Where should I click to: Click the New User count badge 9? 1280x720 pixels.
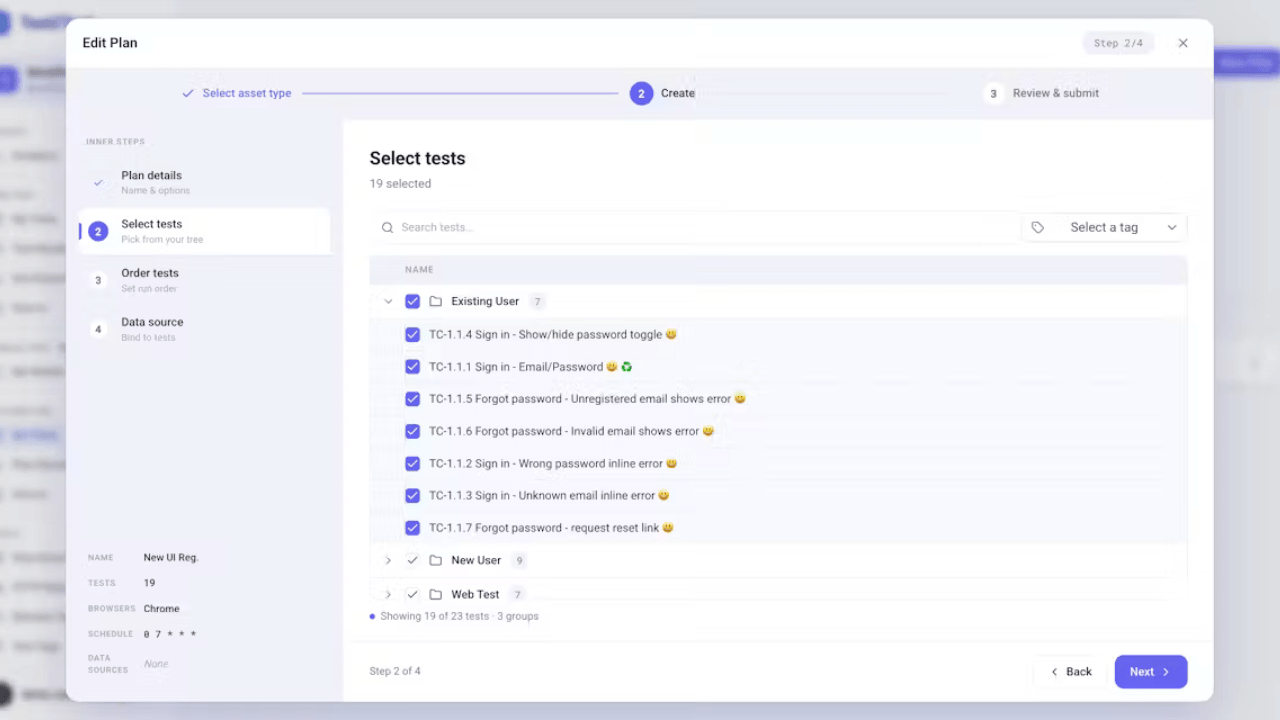519,560
